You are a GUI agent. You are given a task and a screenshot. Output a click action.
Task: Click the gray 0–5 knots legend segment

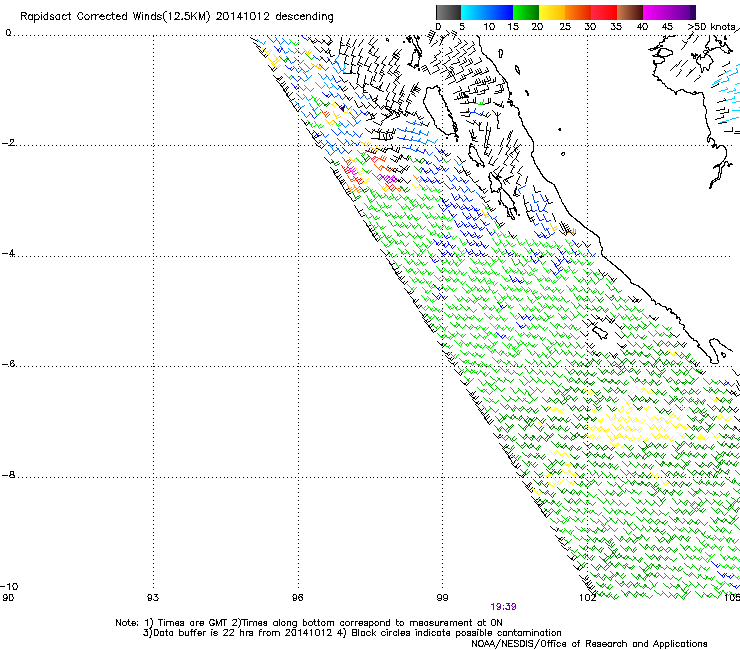pos(448,12)
